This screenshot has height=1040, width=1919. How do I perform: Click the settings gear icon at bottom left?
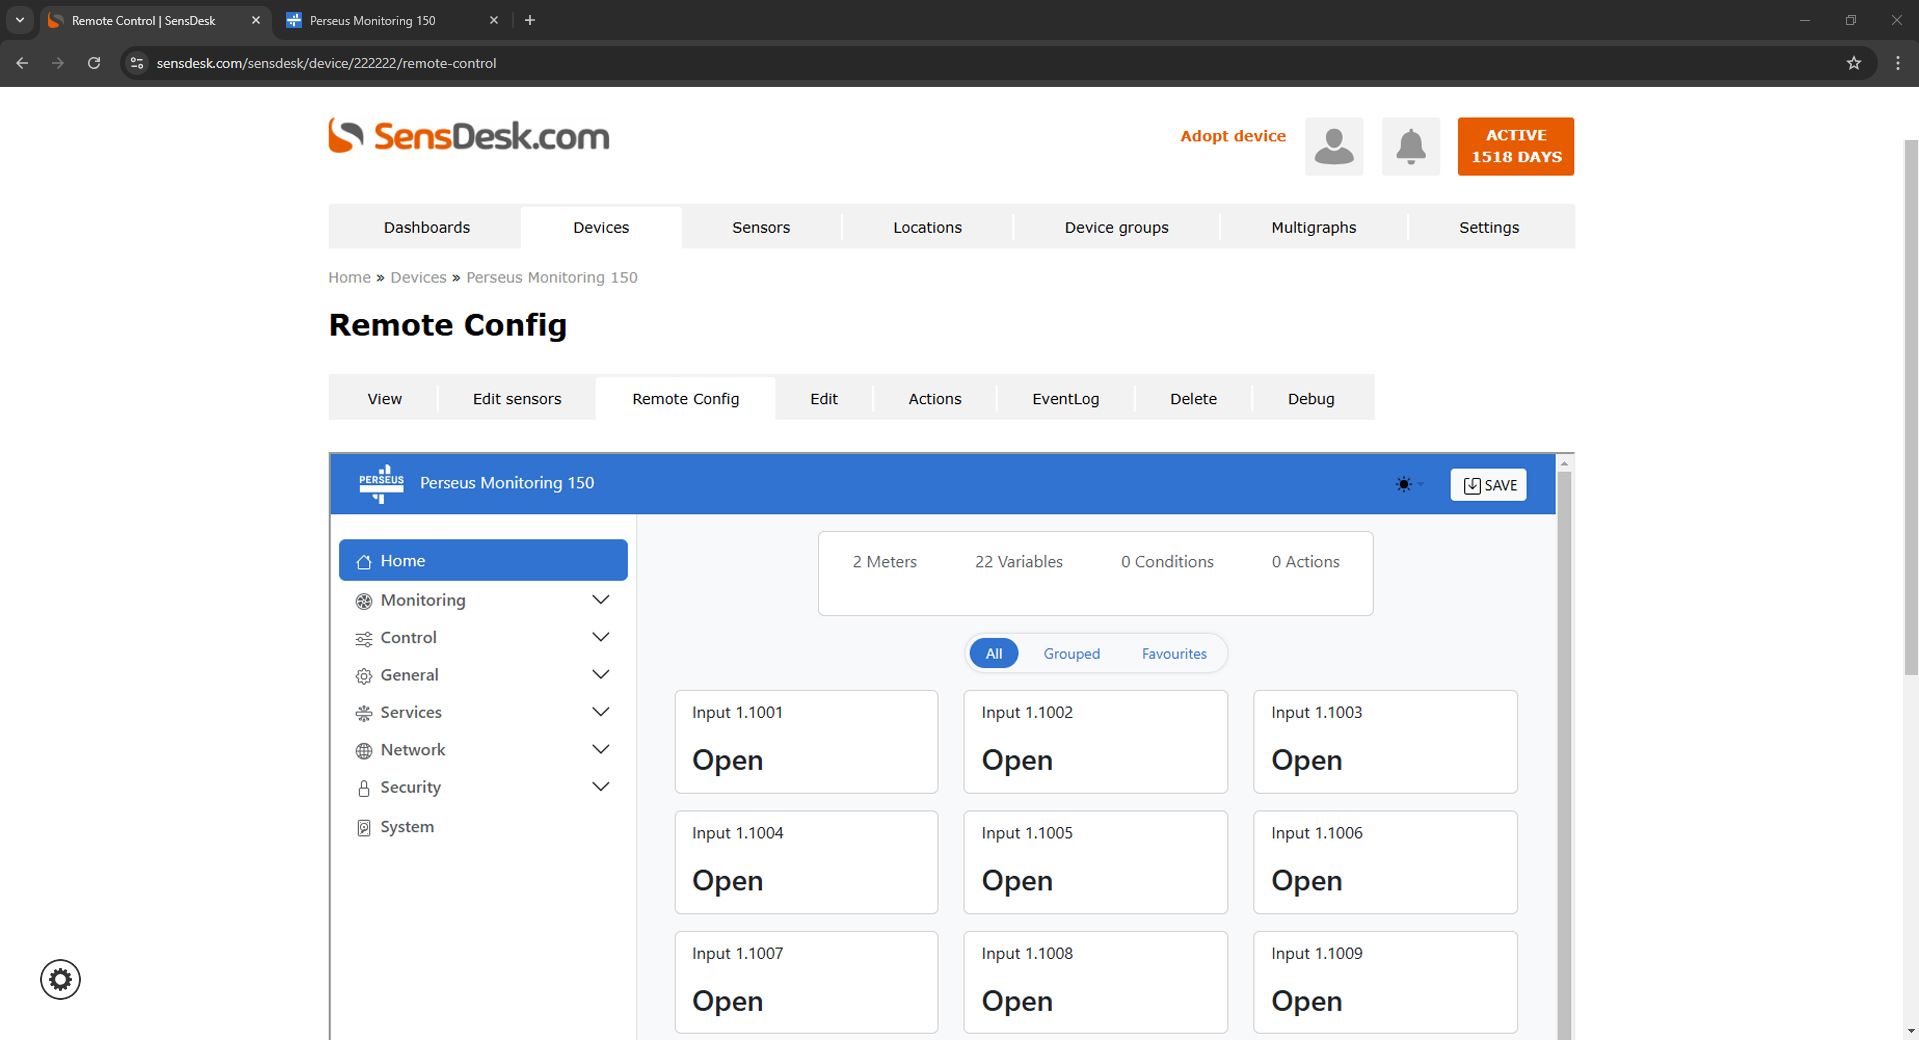tap(60, 979)
